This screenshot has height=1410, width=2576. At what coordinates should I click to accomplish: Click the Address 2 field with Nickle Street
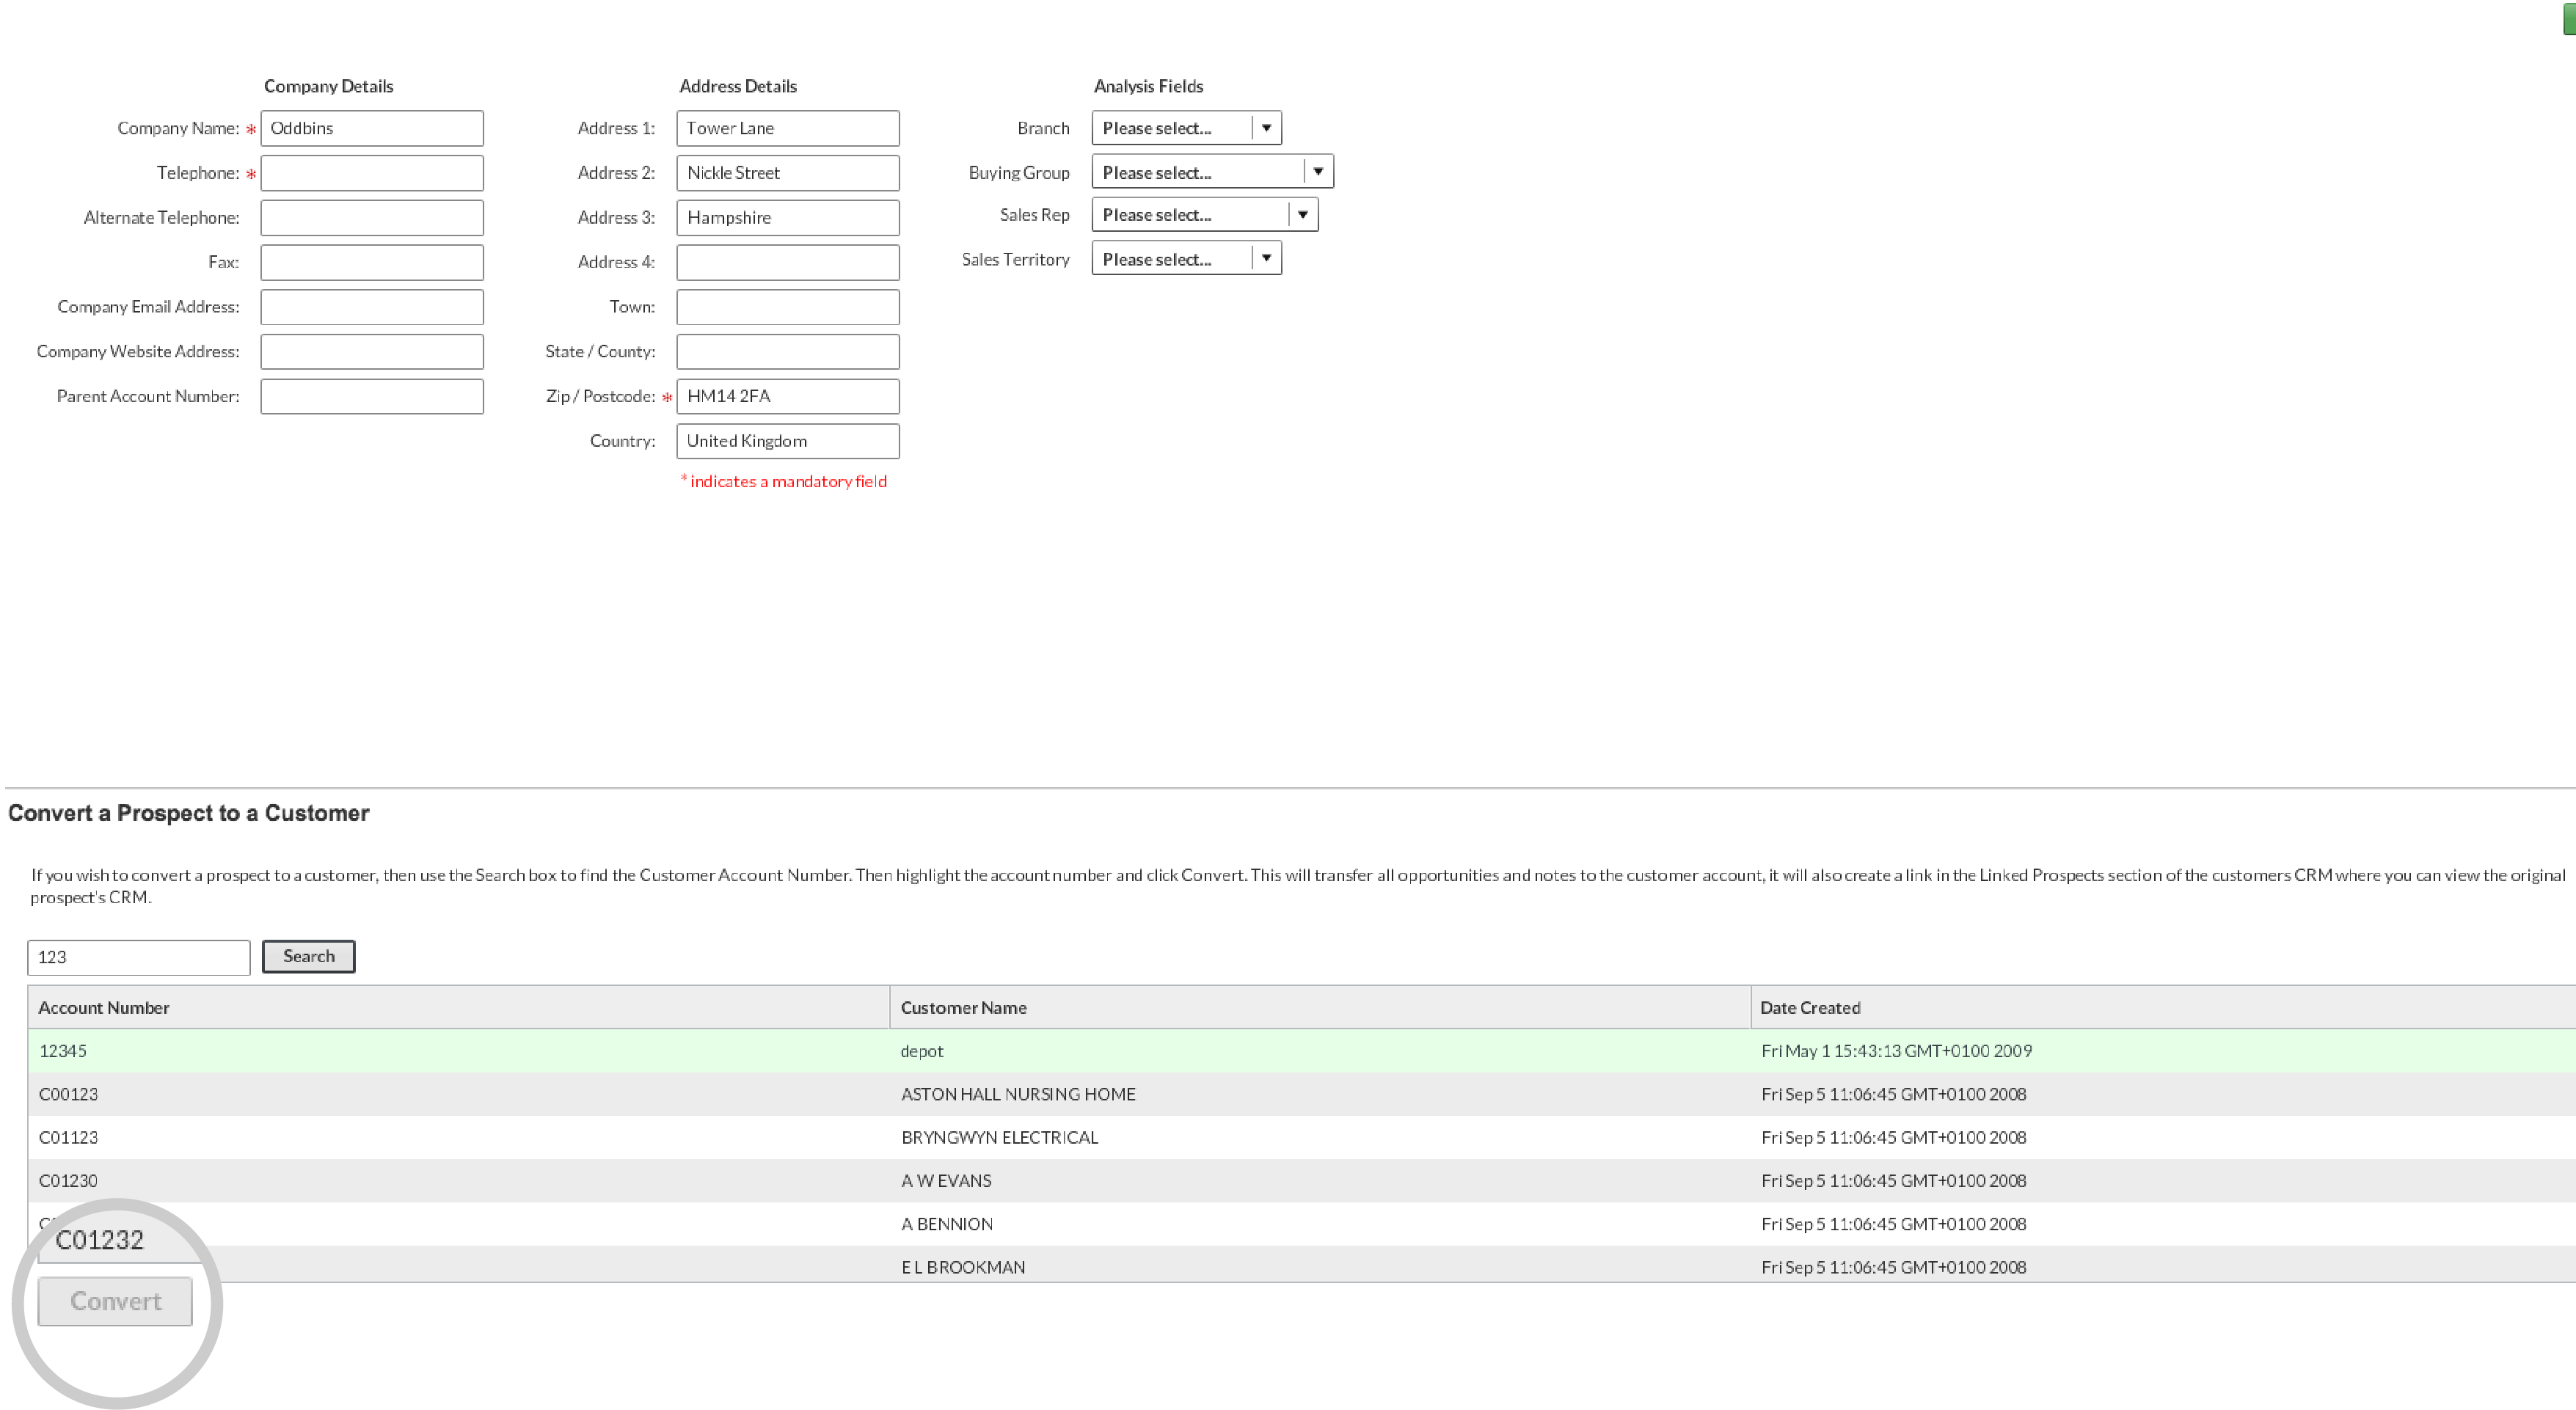pos(788,173)
